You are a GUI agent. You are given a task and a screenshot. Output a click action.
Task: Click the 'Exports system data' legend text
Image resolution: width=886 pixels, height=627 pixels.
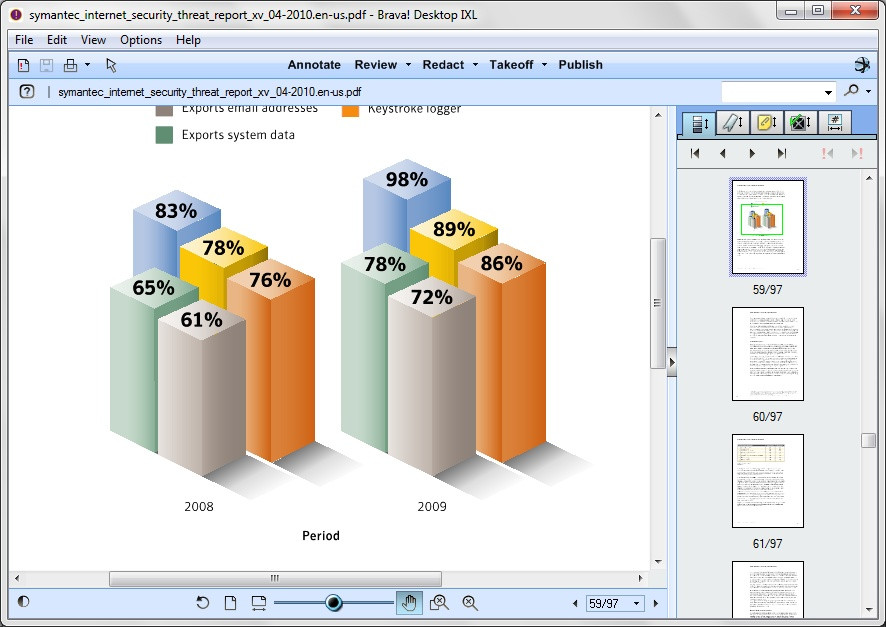click(238, 135)
